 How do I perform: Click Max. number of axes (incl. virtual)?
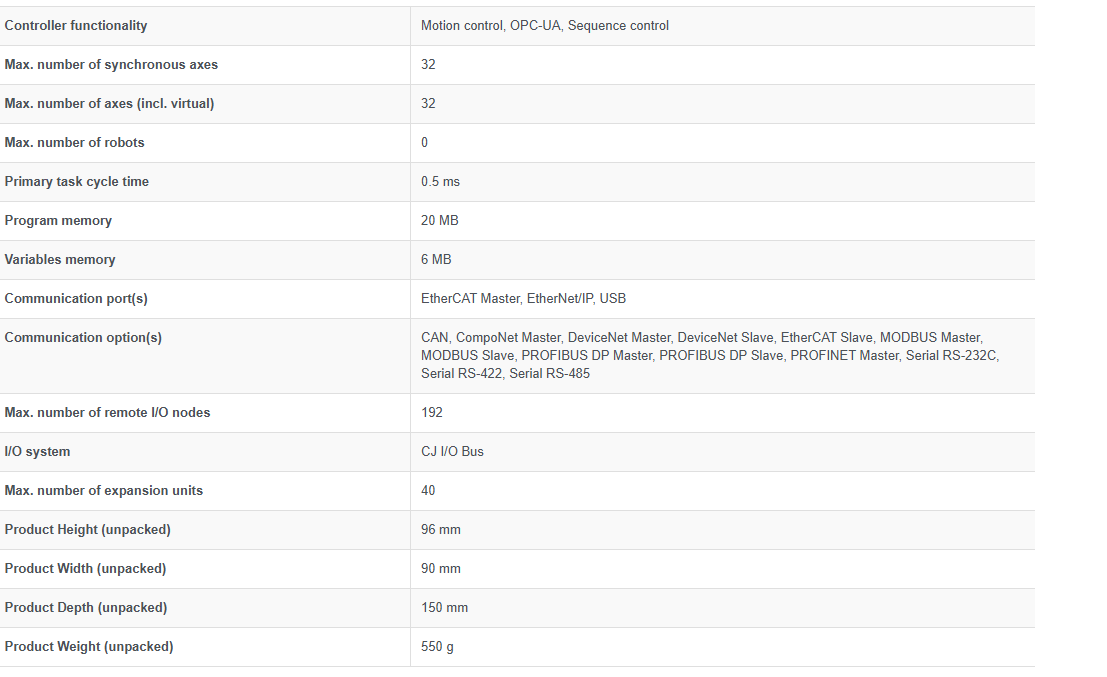coord(109,104)
